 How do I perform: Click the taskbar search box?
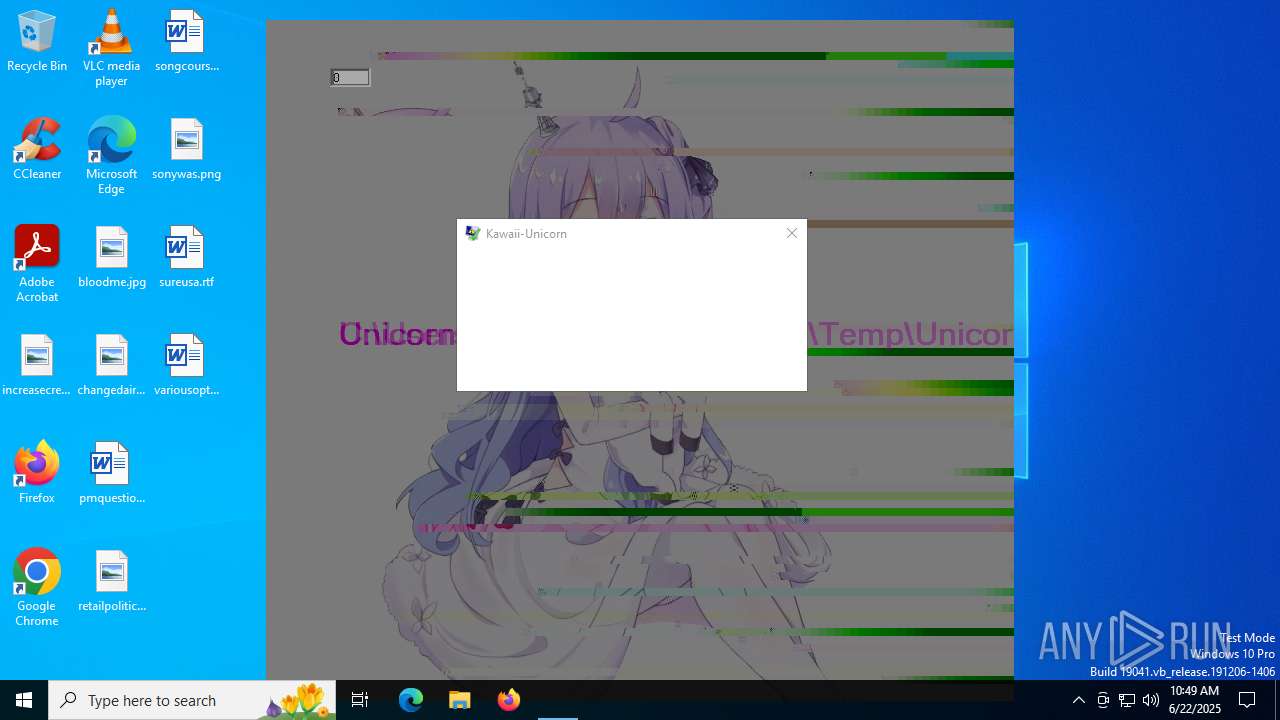pyautogui.click(x=192, y=700)
